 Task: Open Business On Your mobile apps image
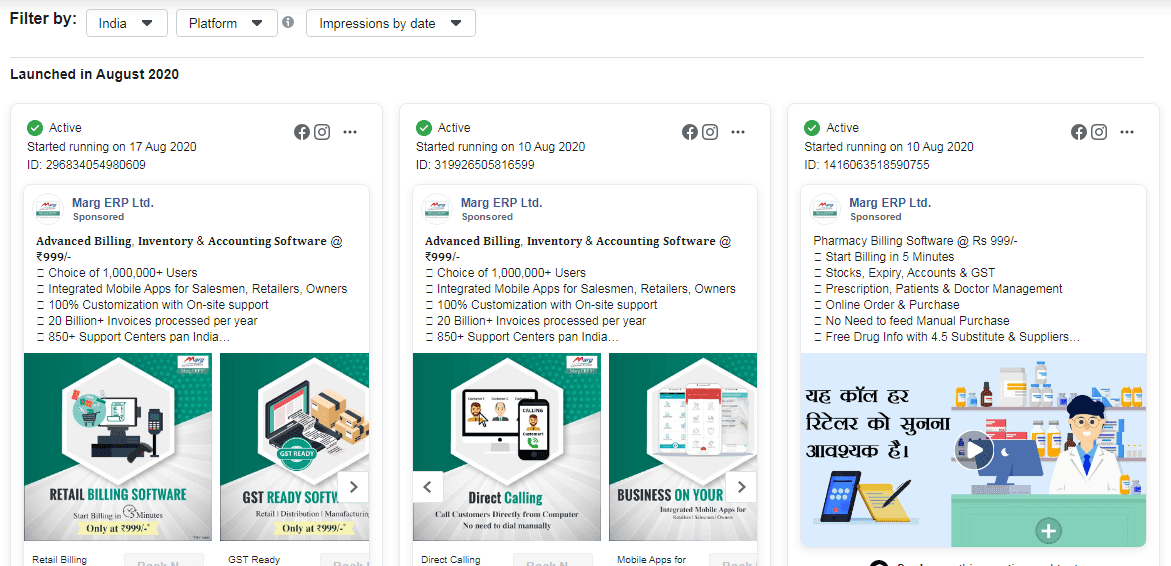click(x=683, y=447)
